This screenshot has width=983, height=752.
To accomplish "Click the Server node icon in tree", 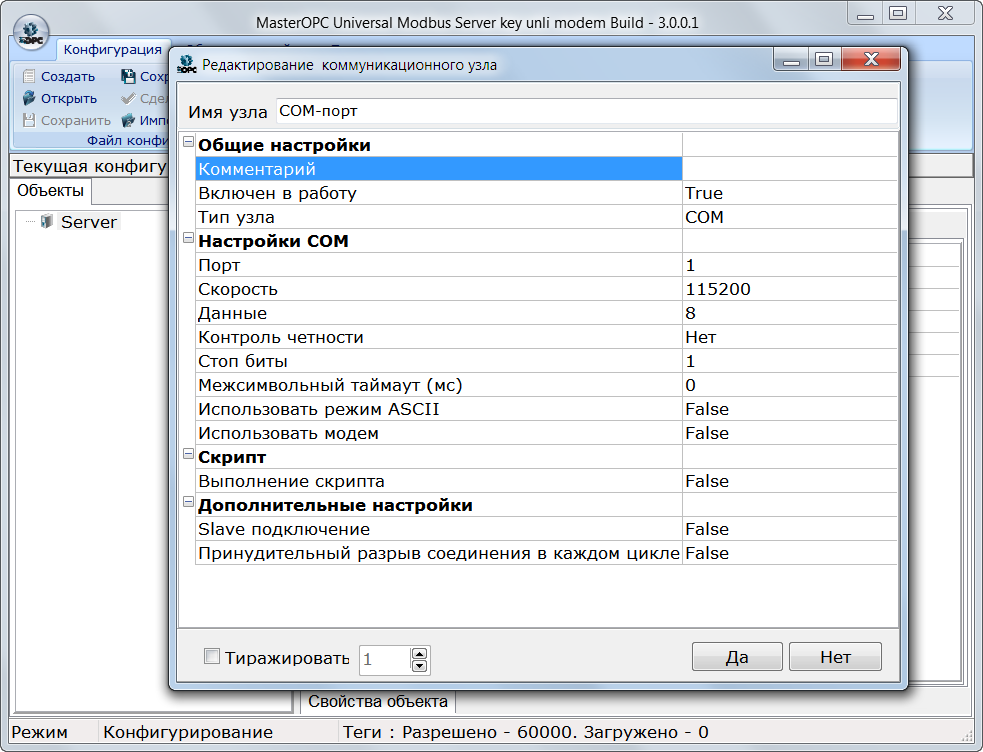I will point(46,222).
